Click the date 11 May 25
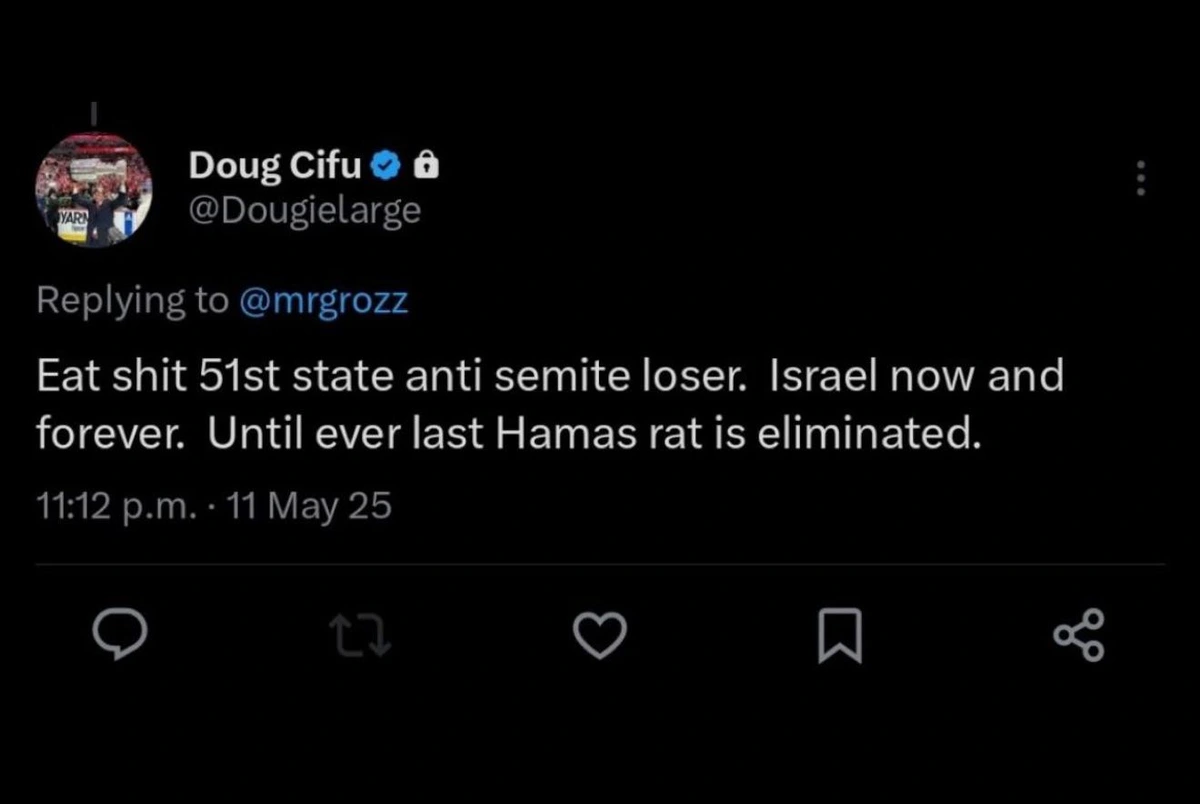The image size is (1200, 804). [309, 507]
